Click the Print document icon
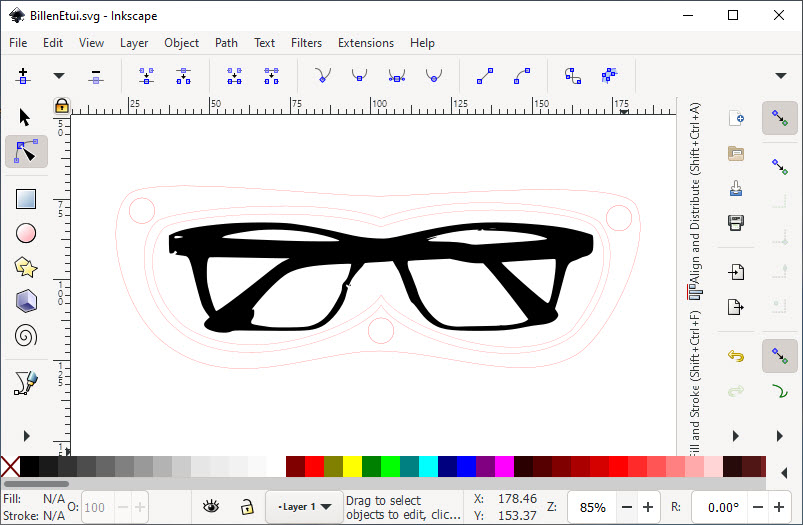803x525 pixels. 736,221
